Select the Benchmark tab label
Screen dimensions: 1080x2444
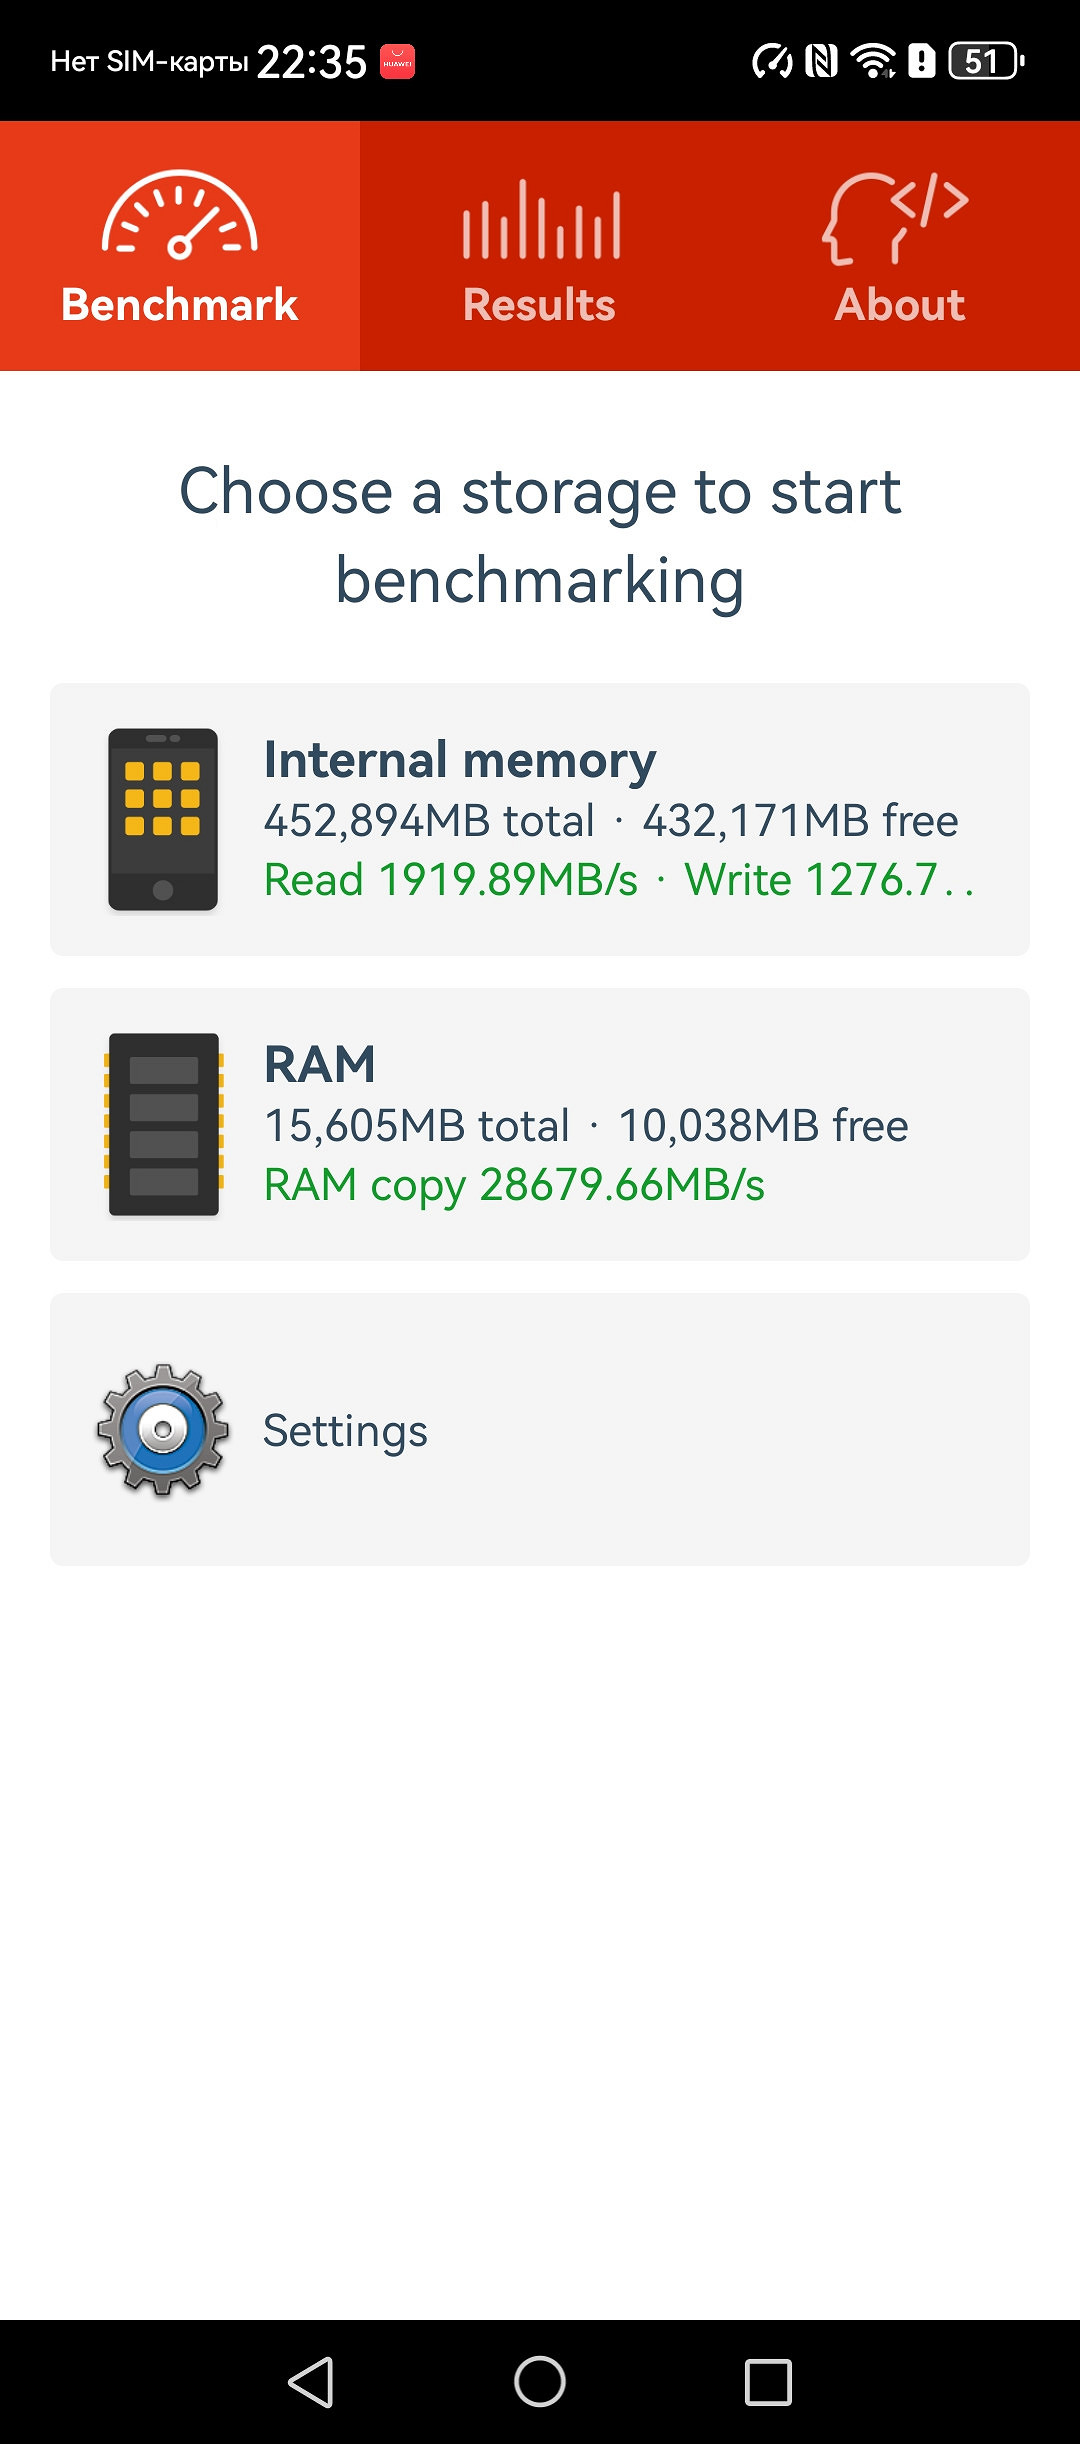(x=180, y=305)
